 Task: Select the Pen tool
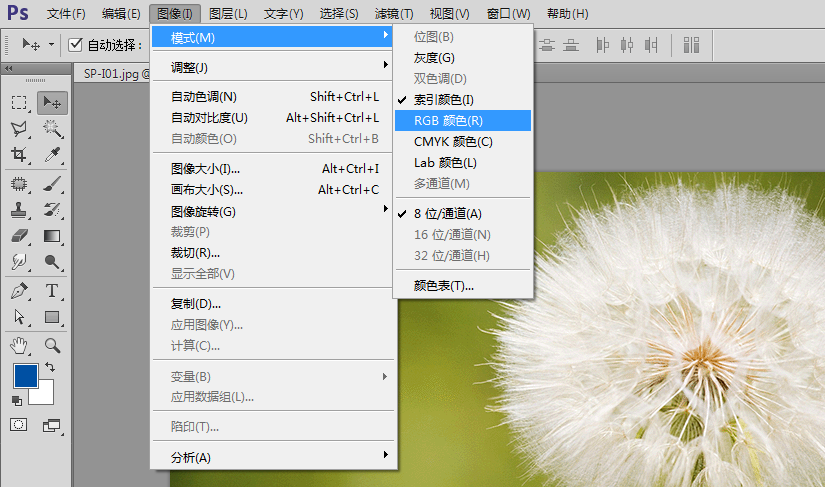tap(19, 291)
